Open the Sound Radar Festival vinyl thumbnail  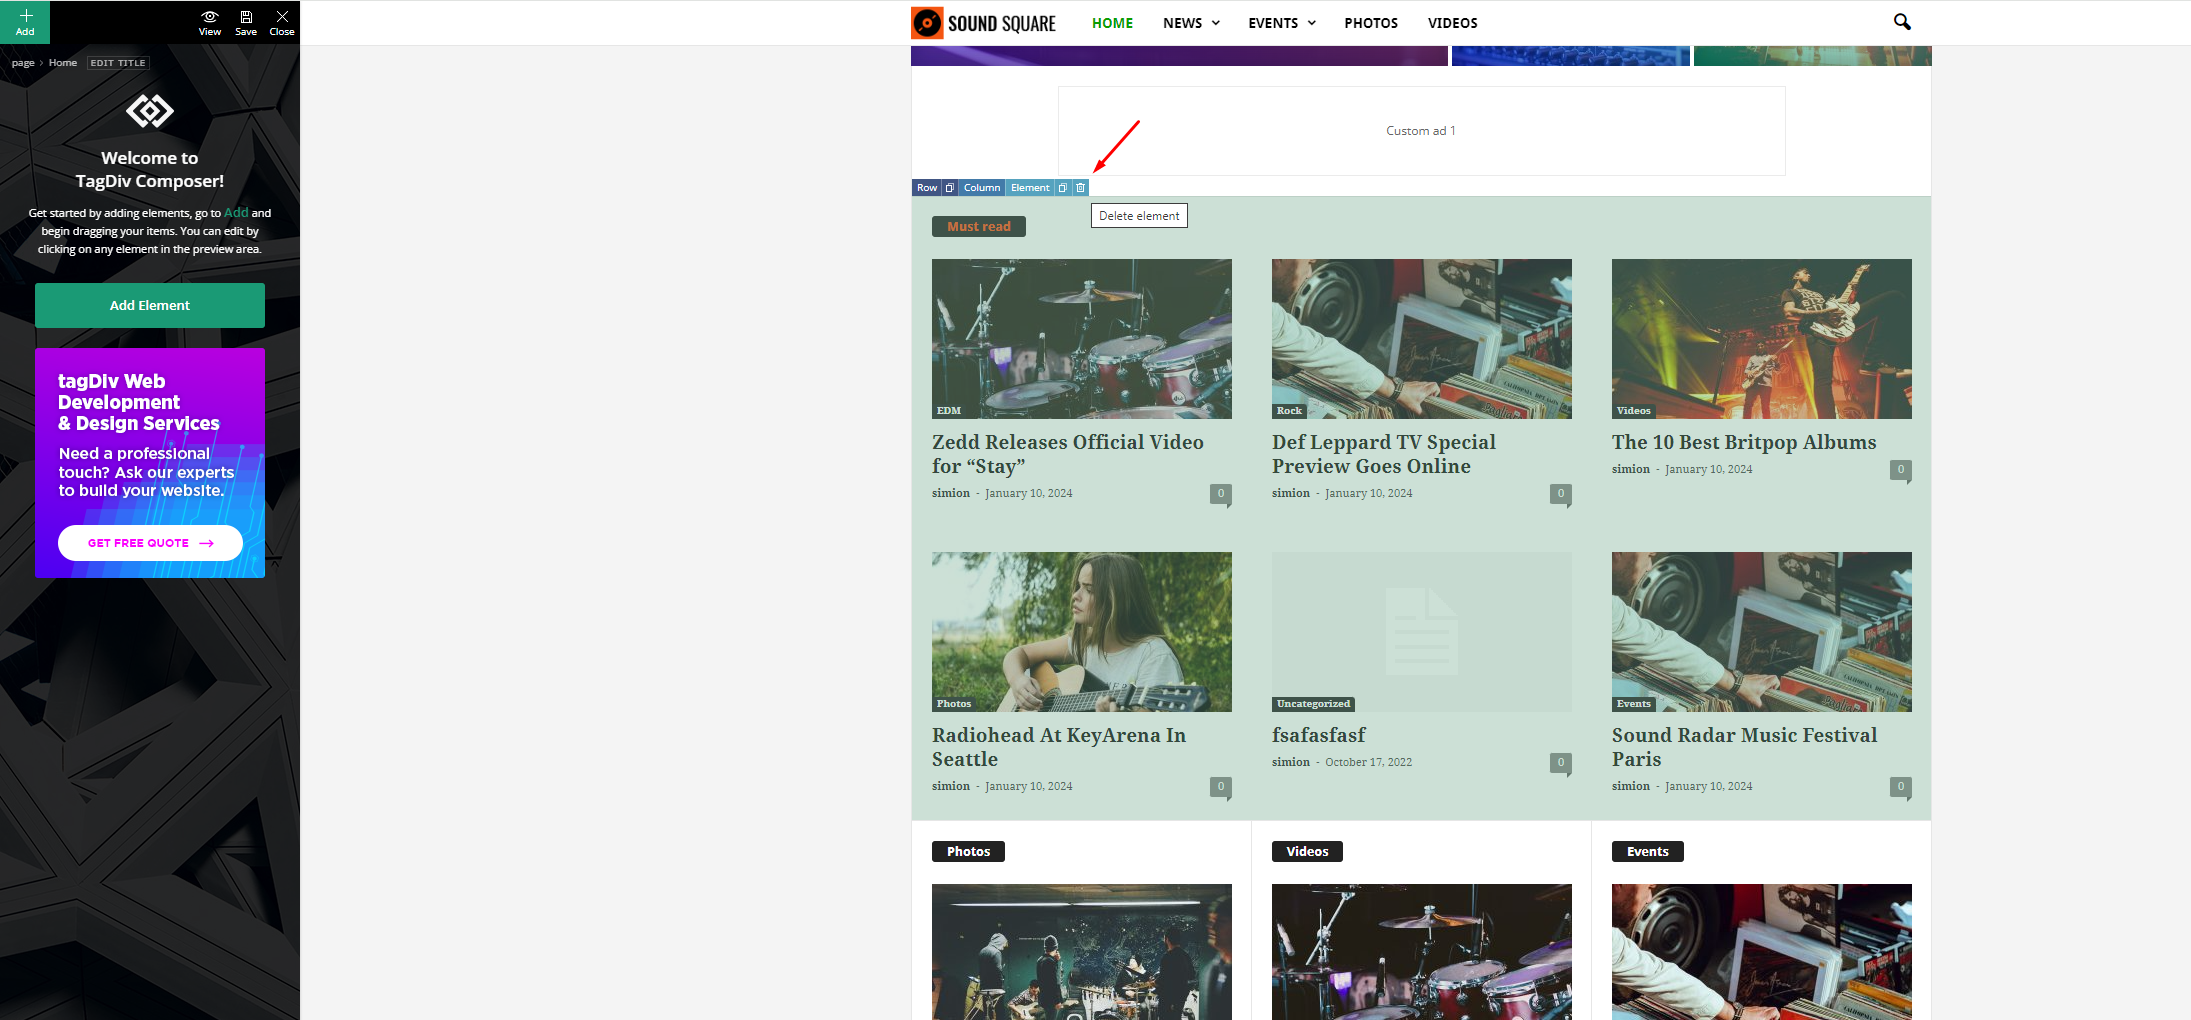tap(1762, 632)
